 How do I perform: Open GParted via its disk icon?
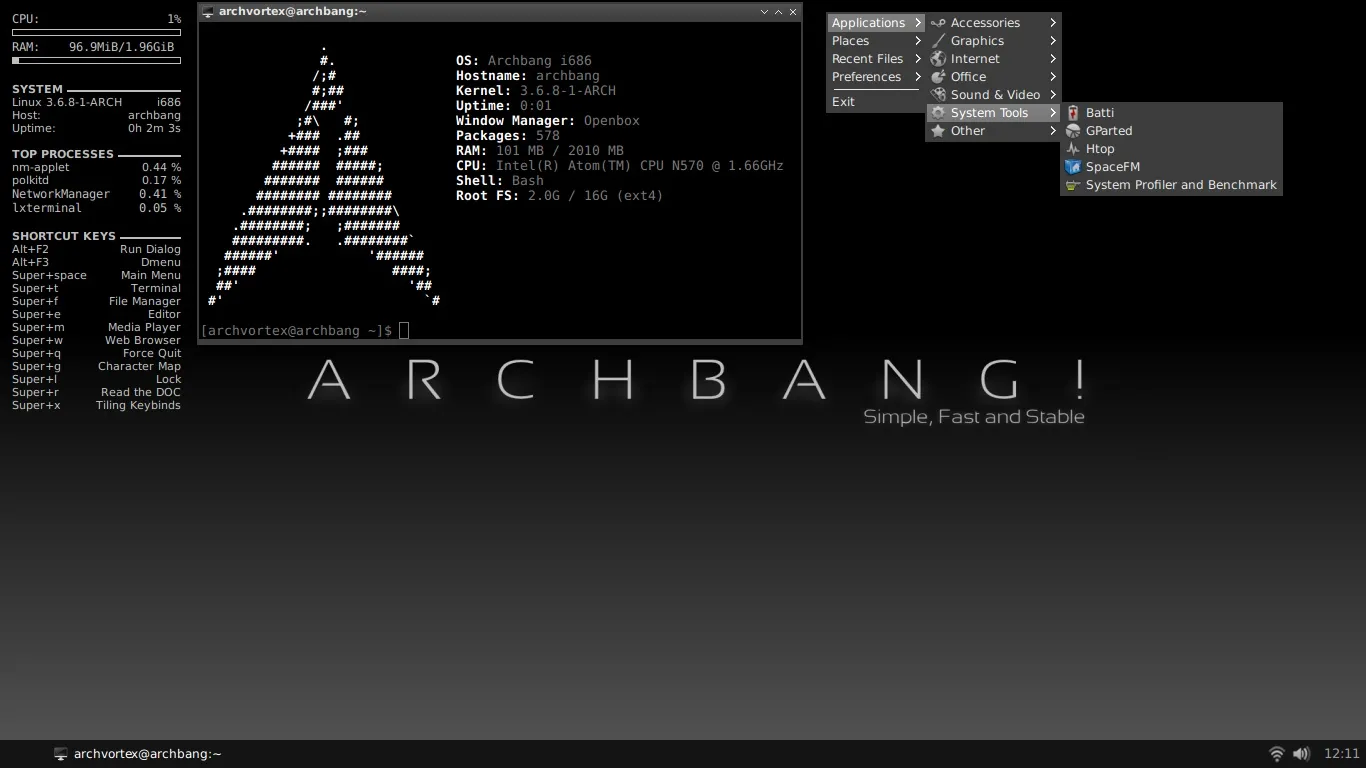[x=1073, y=131]
